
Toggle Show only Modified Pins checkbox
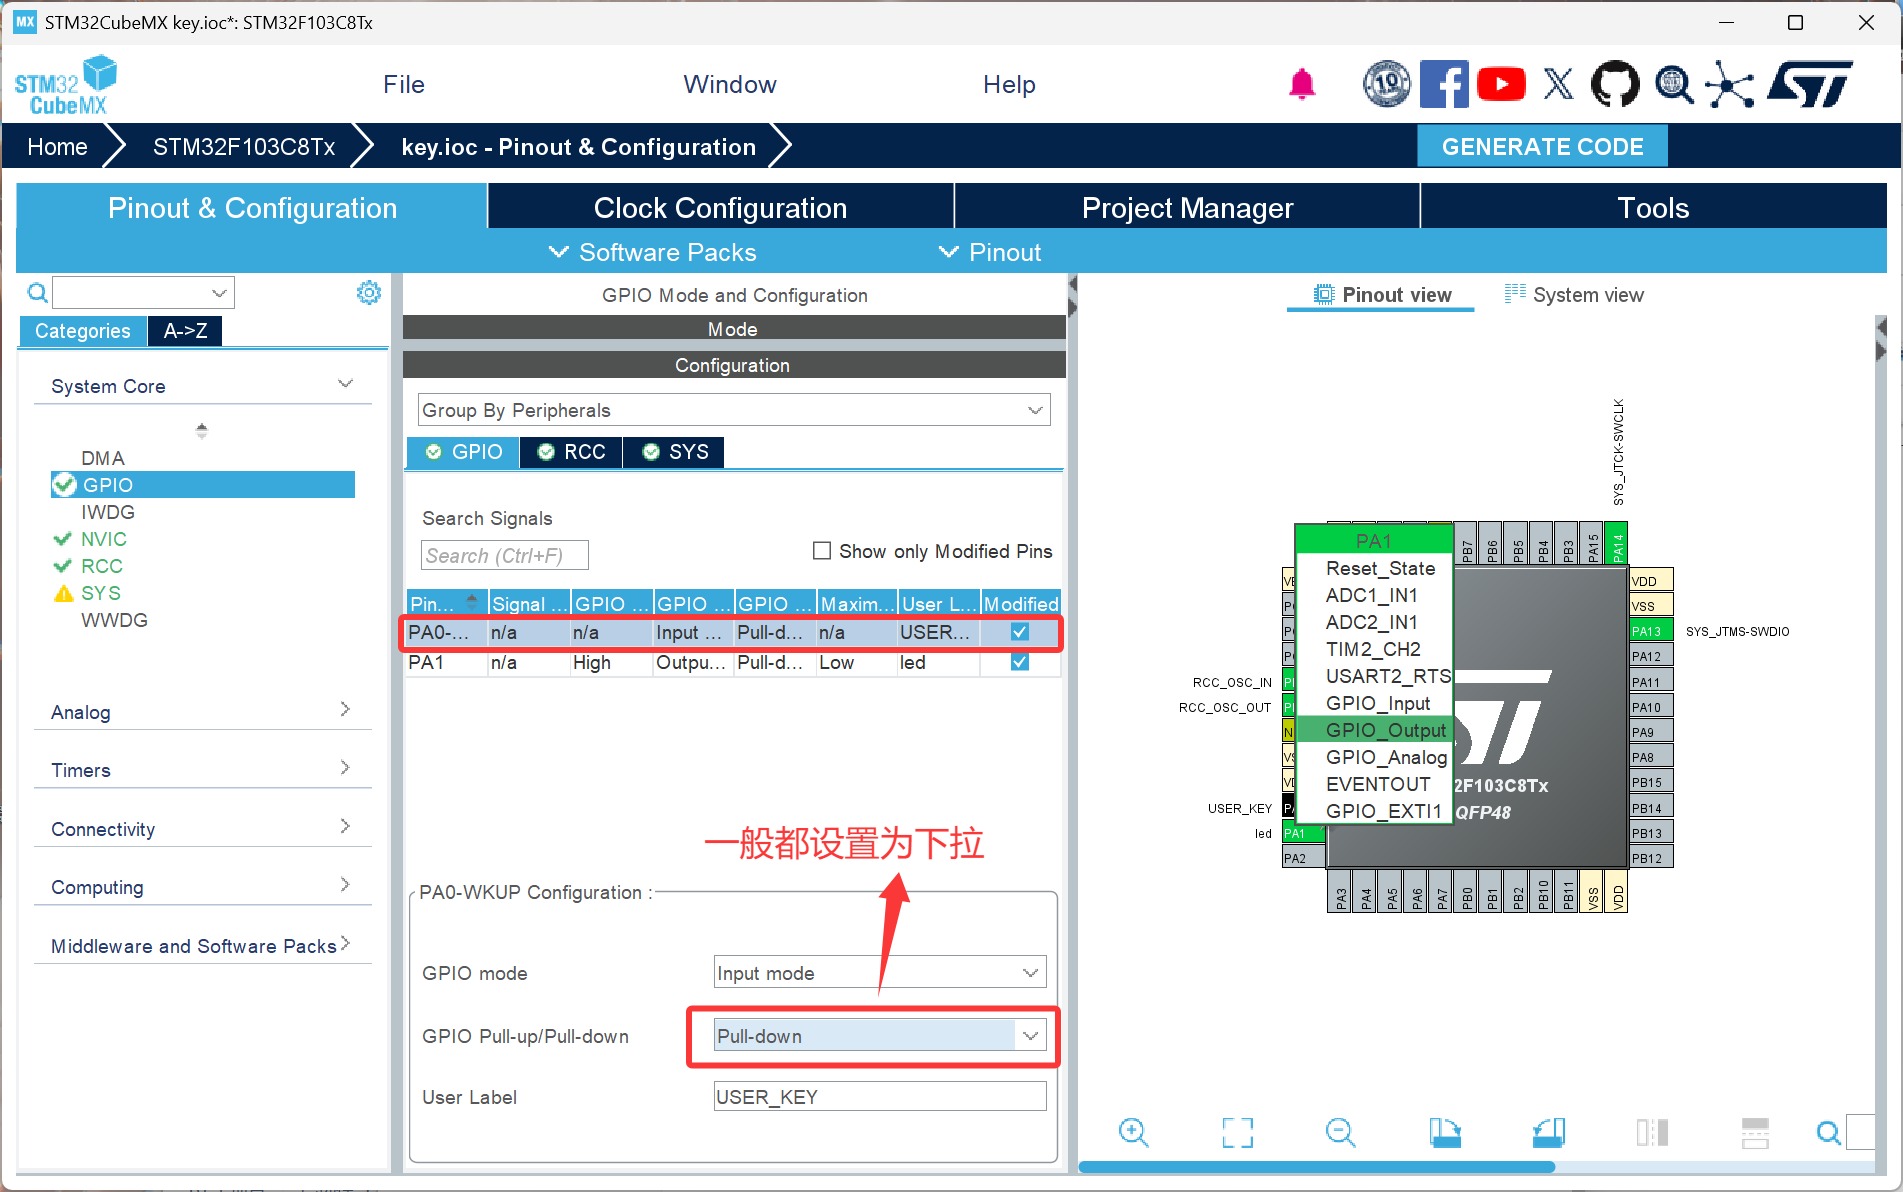(x=822, y=551)
